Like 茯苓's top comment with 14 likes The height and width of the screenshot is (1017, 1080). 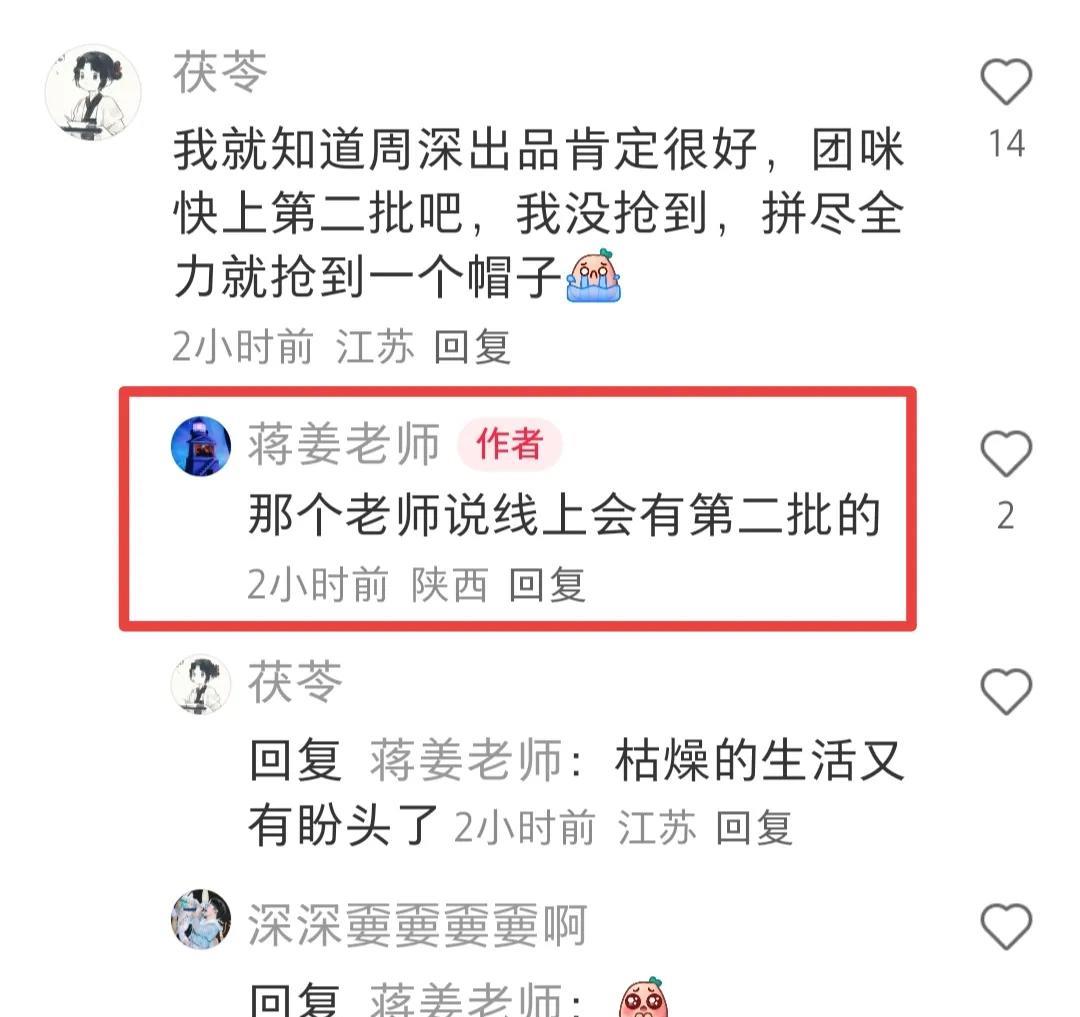point(1006,82)
